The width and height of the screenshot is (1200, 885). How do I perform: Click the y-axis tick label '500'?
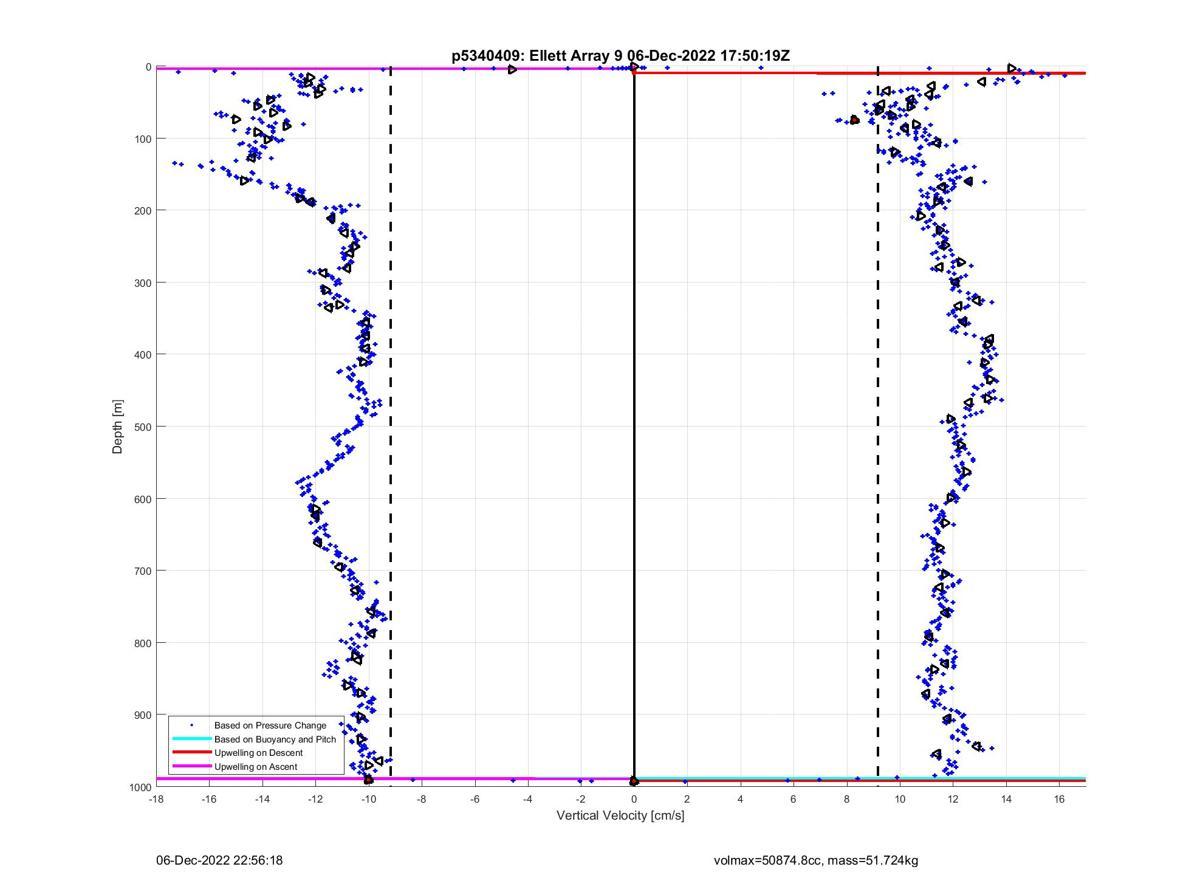[141, 427]
